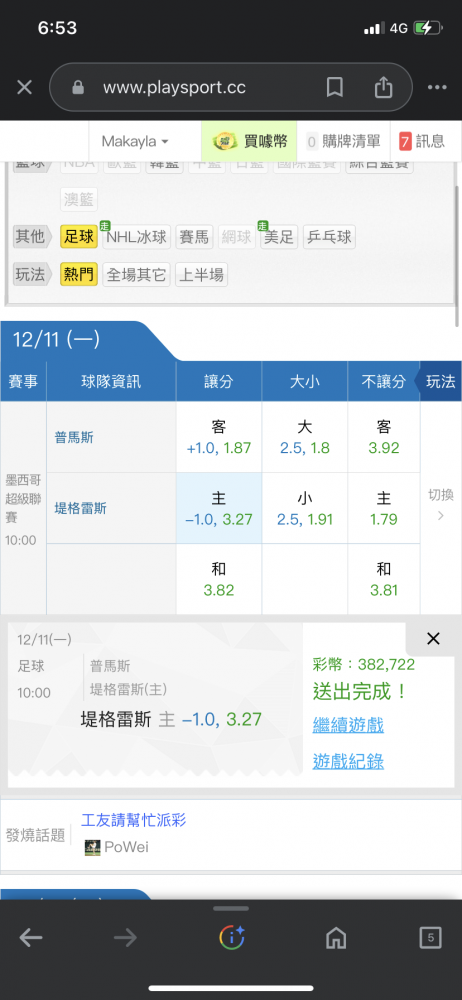462x1000 pixels.
Task: Click 繼續遊戲 link
Action: point(348,724)
